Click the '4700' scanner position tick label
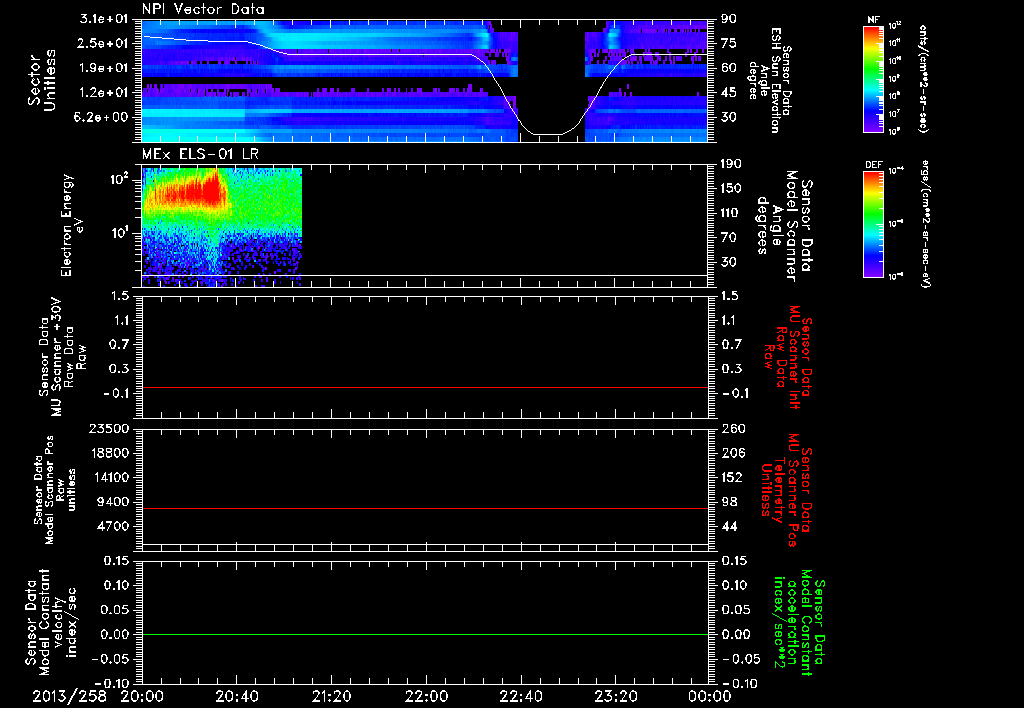1024x708 pixels. (113, 526)
